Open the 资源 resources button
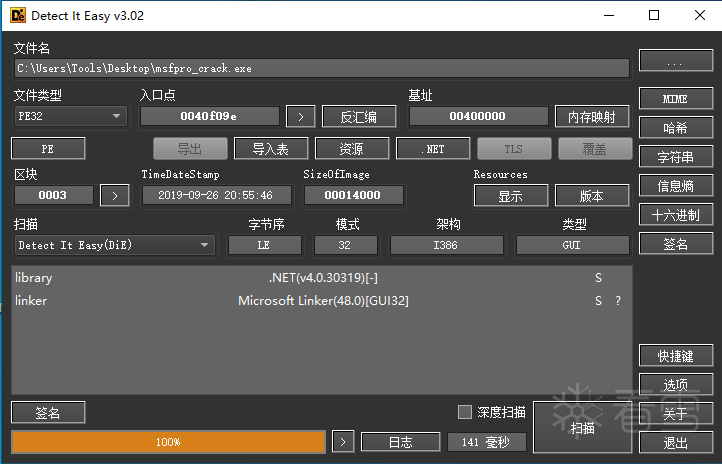The width and height of the screenshot is (722, 464). 352,148
